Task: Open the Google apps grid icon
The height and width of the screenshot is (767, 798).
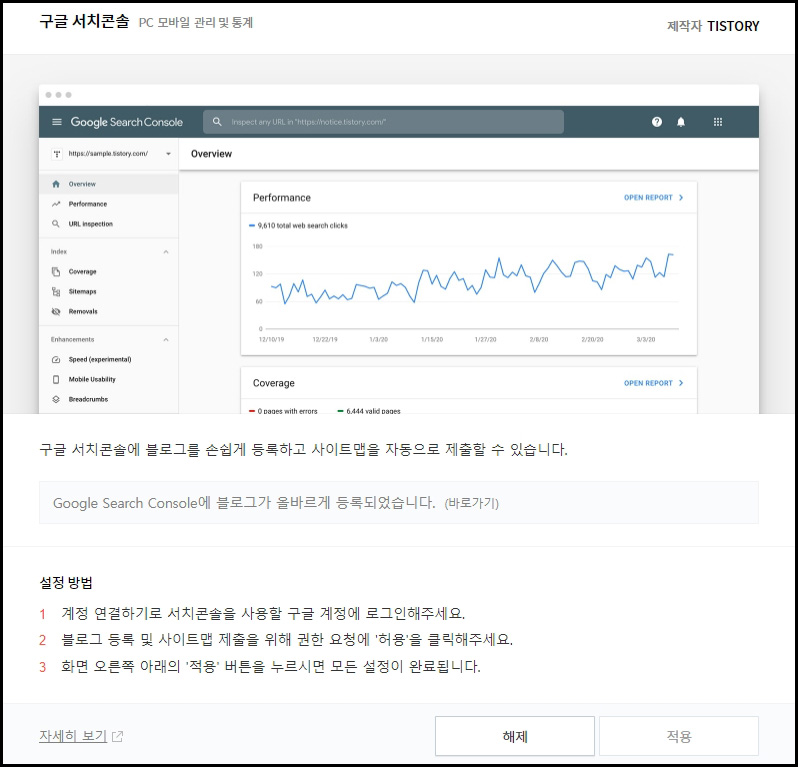Action: pyautogui.click(x=718, y=122)
